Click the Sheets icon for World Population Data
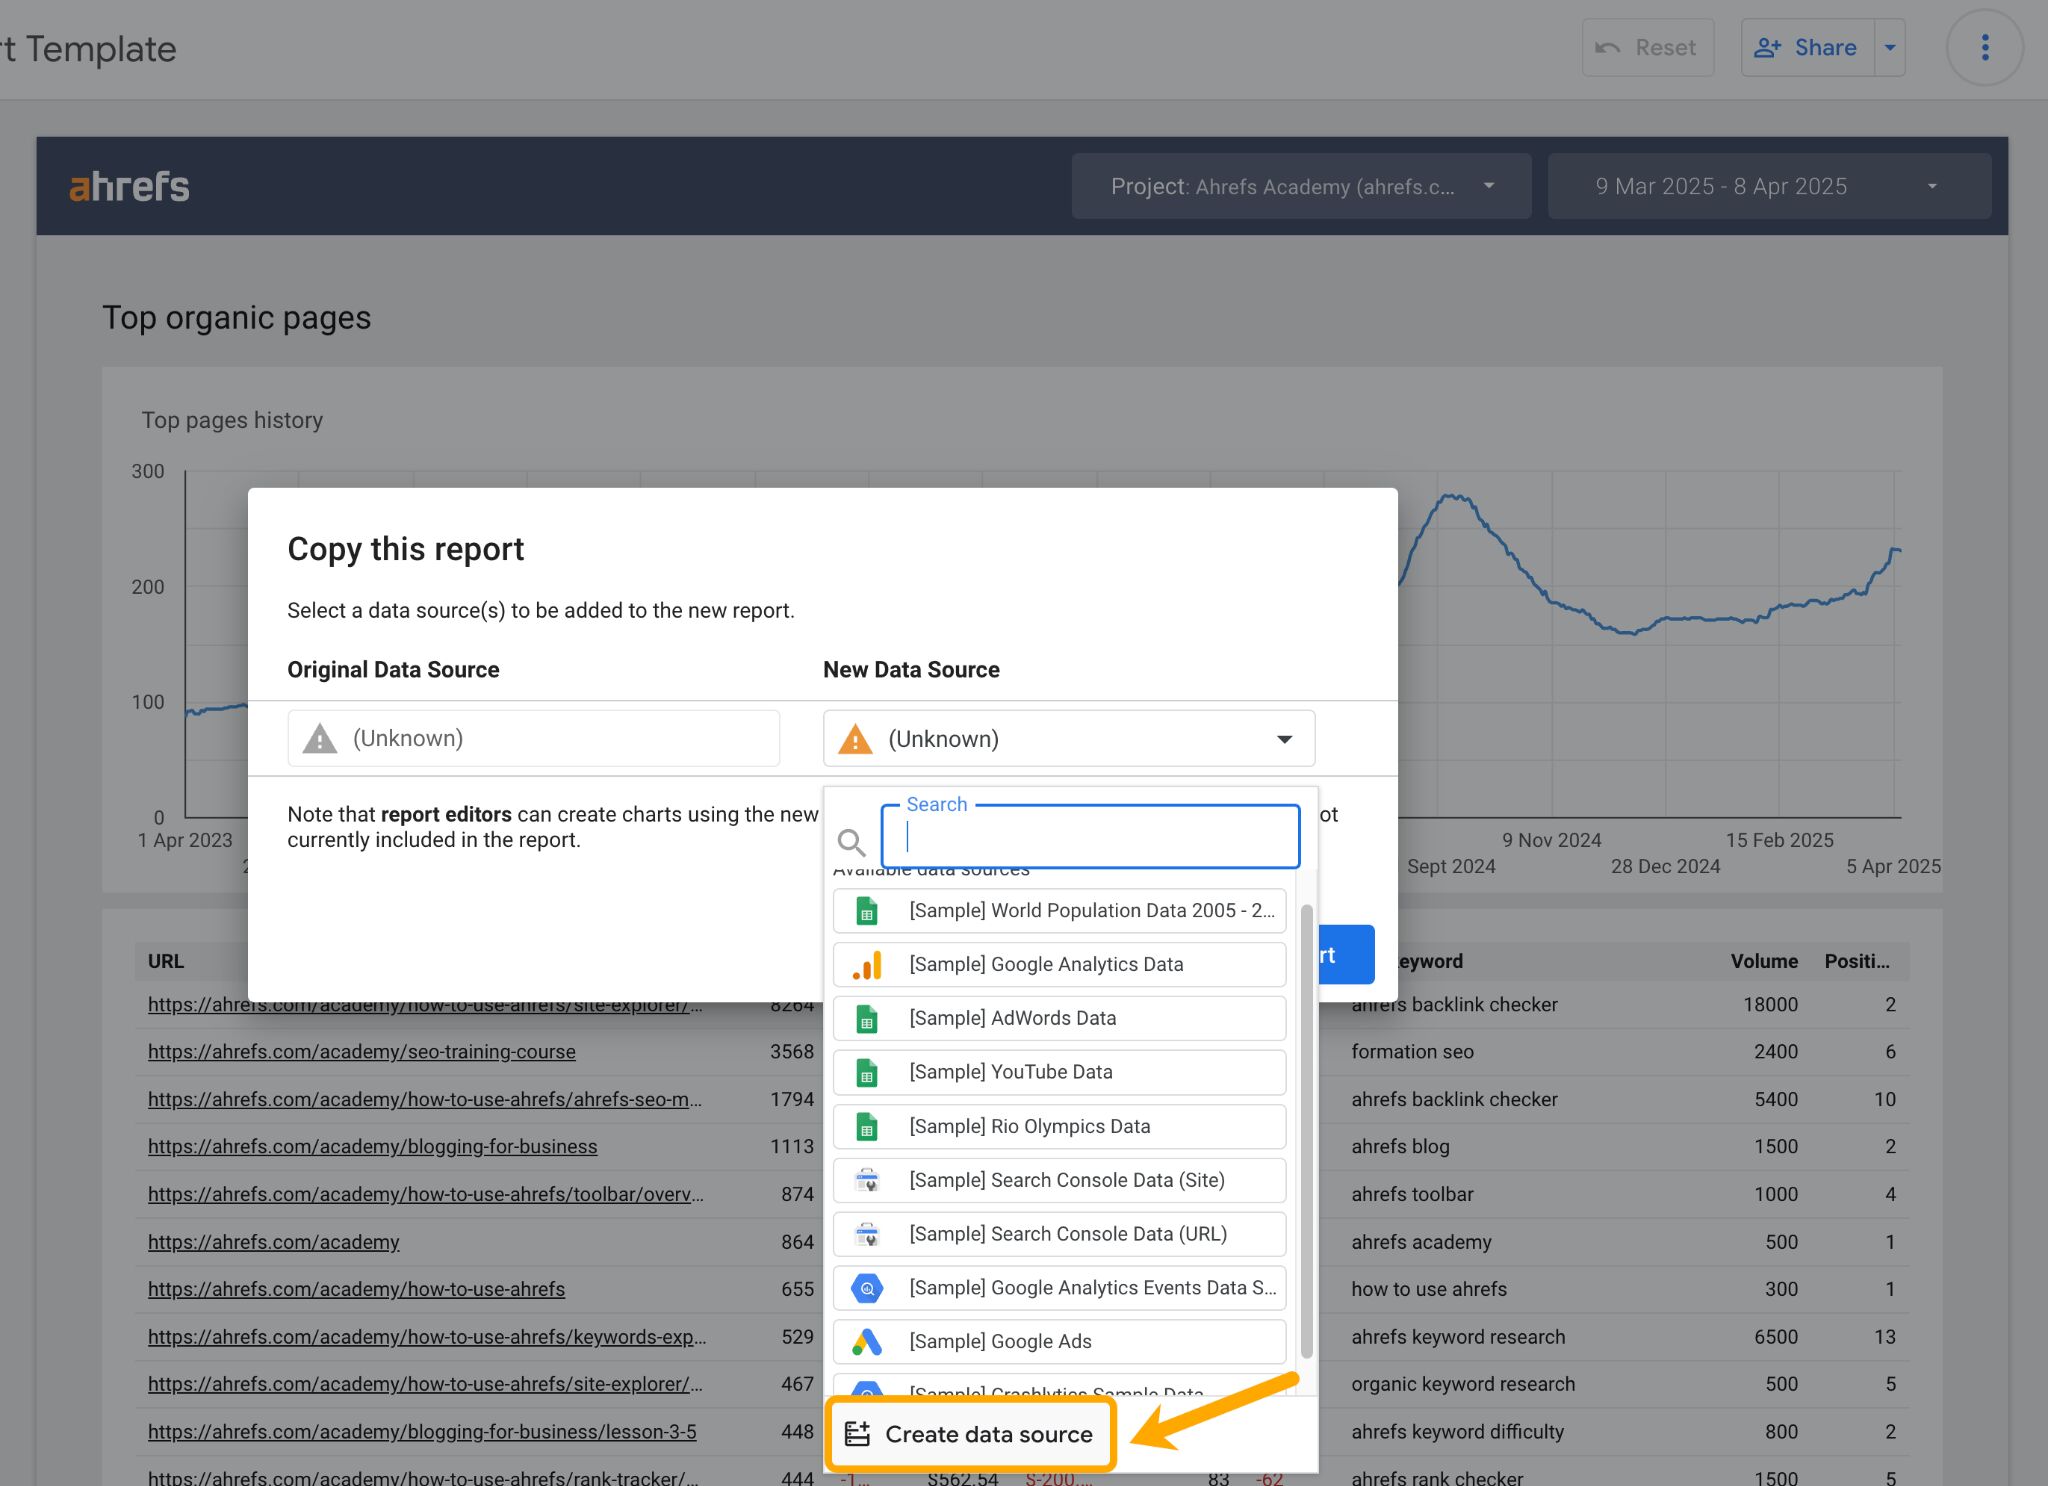The width and height of the screenshot is (2048, 1486). click(x=866, y=910)
